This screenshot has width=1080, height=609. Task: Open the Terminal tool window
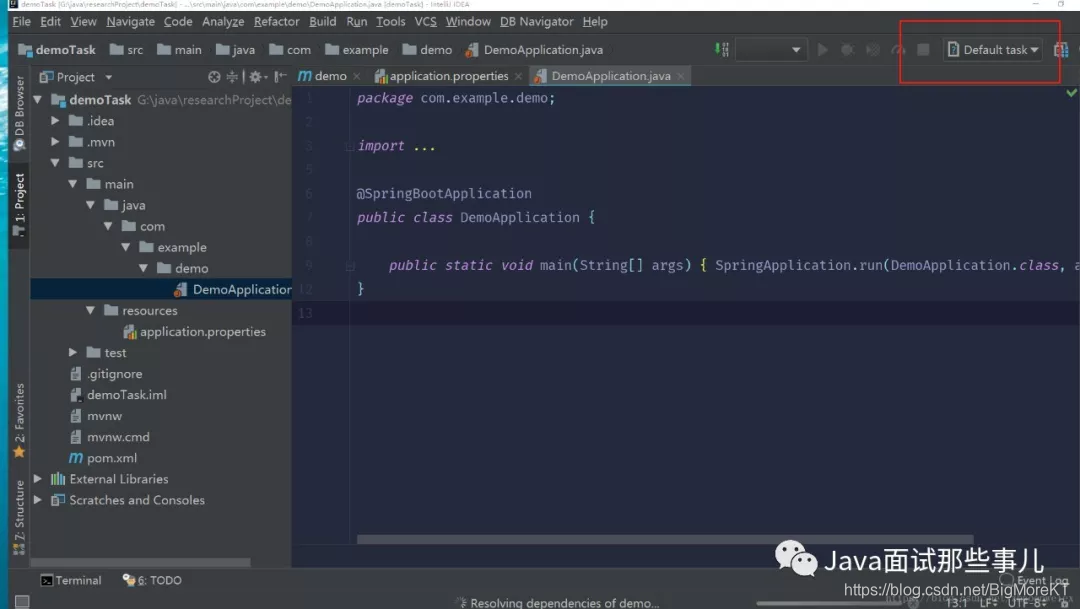point(71,580)
